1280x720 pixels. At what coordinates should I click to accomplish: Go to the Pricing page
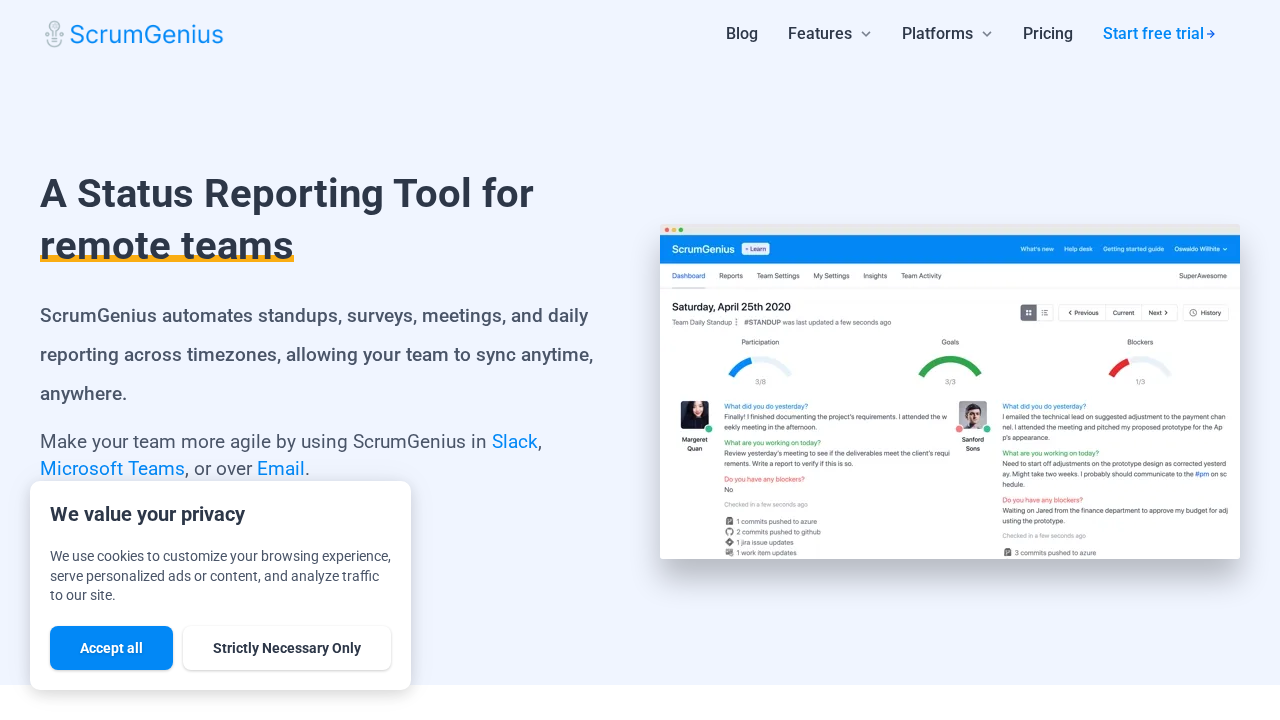tap(1048, 34)
